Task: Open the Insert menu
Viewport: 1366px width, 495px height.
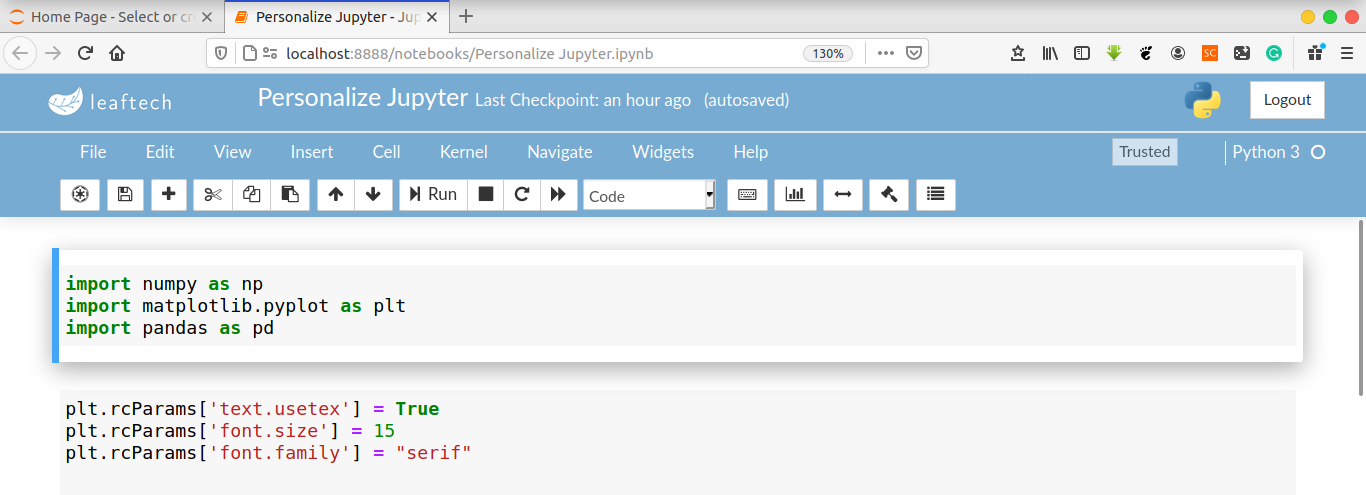Action: pos(312,152)
